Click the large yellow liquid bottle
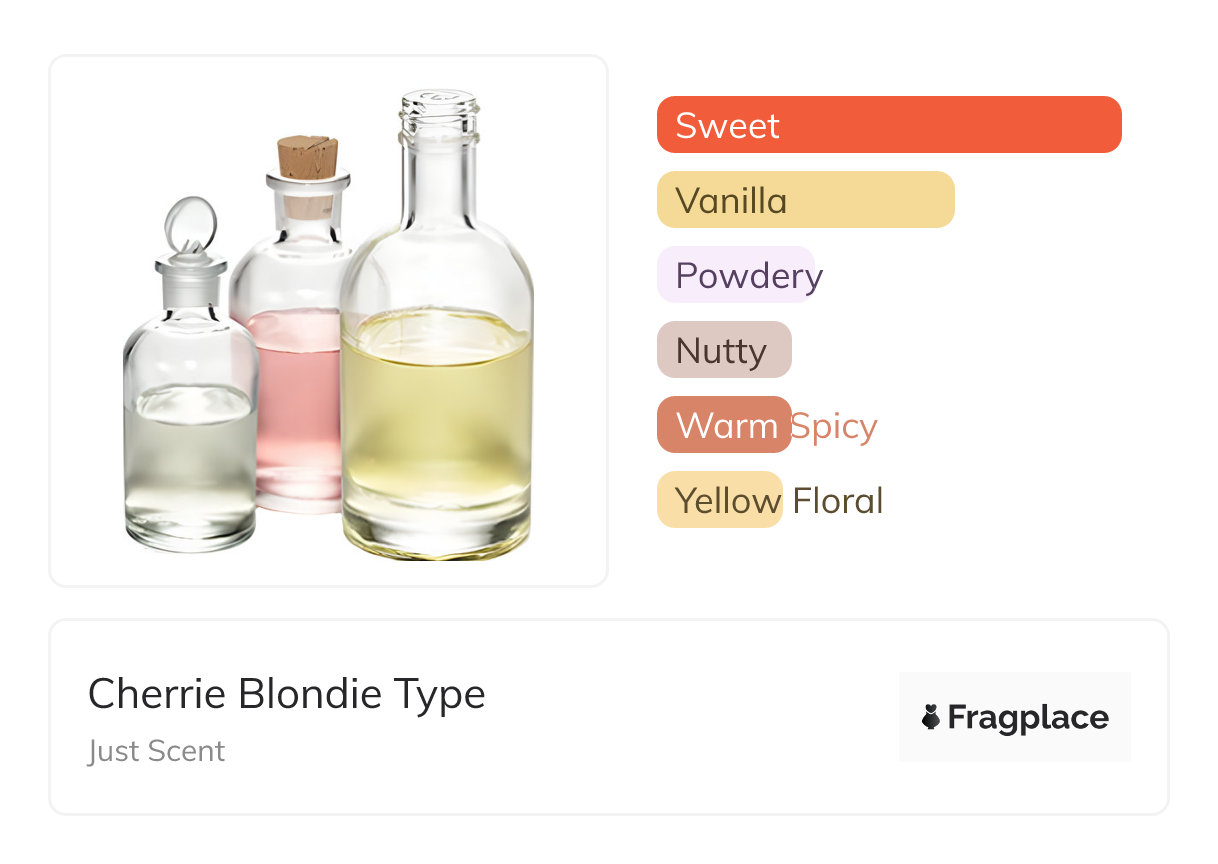This screenshot has width=1218, height=864. pos(437,400)
